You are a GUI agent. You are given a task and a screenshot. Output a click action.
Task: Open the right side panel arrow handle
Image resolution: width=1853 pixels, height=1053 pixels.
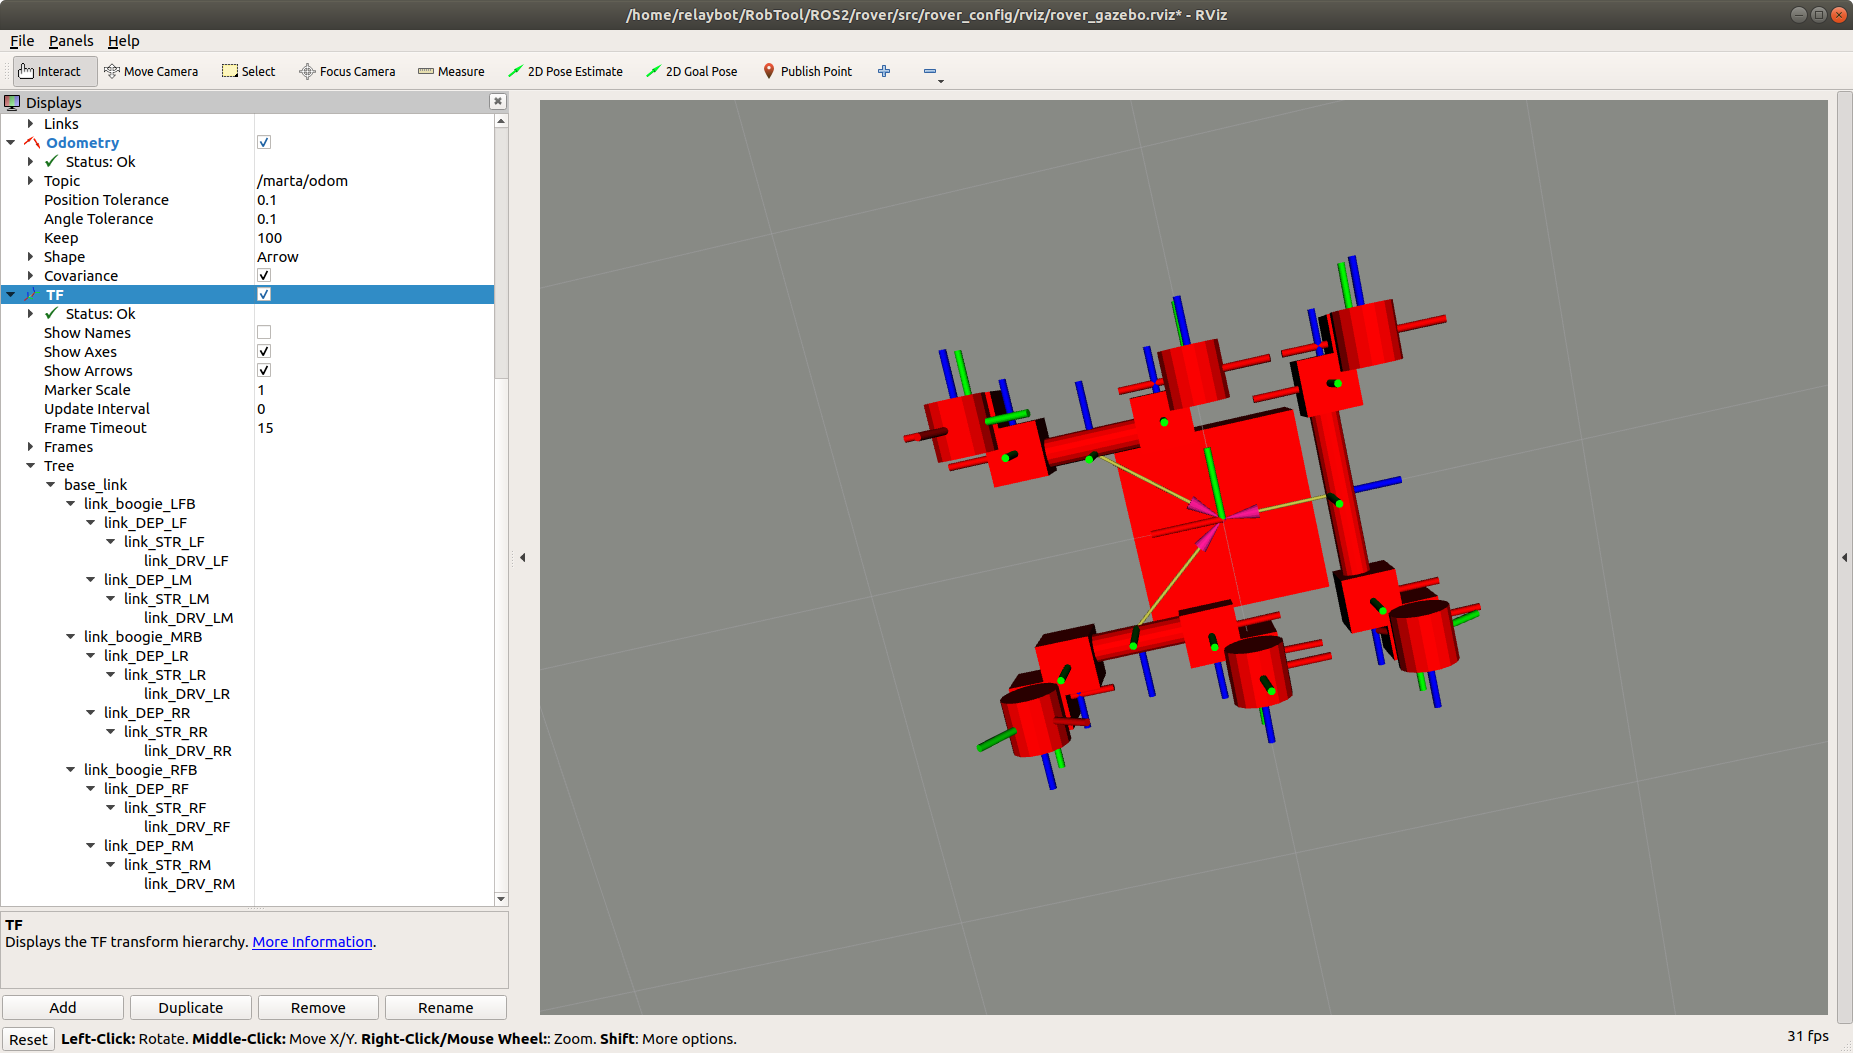(x=1845, y=557)
